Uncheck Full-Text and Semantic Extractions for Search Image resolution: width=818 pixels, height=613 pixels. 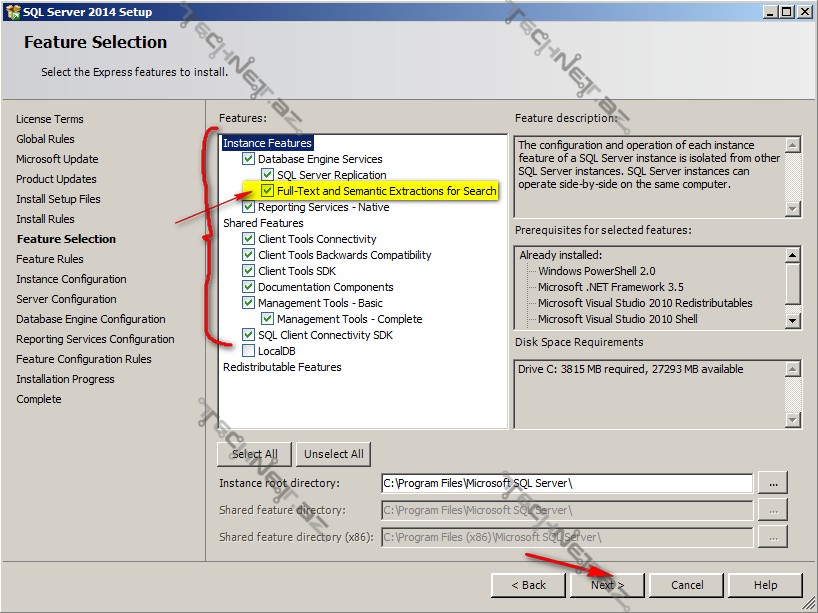click(x=267, y=190)
